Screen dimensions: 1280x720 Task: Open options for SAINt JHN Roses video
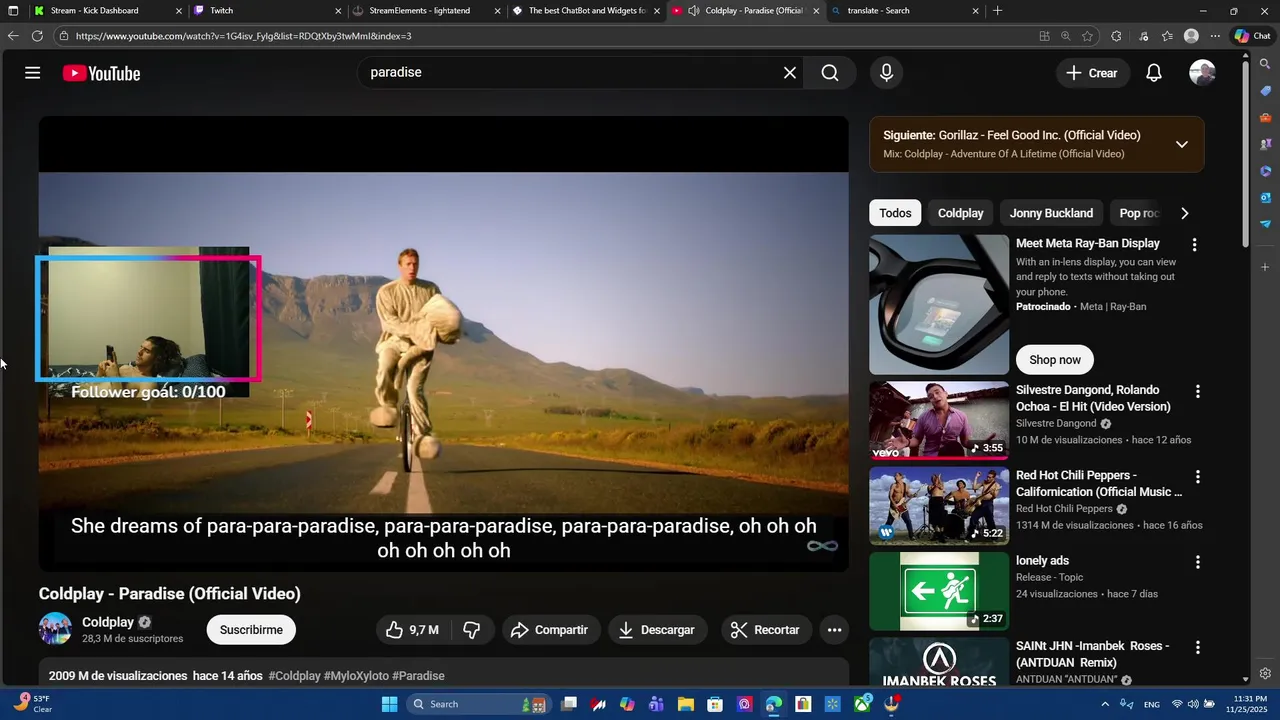coord(1197,648)
